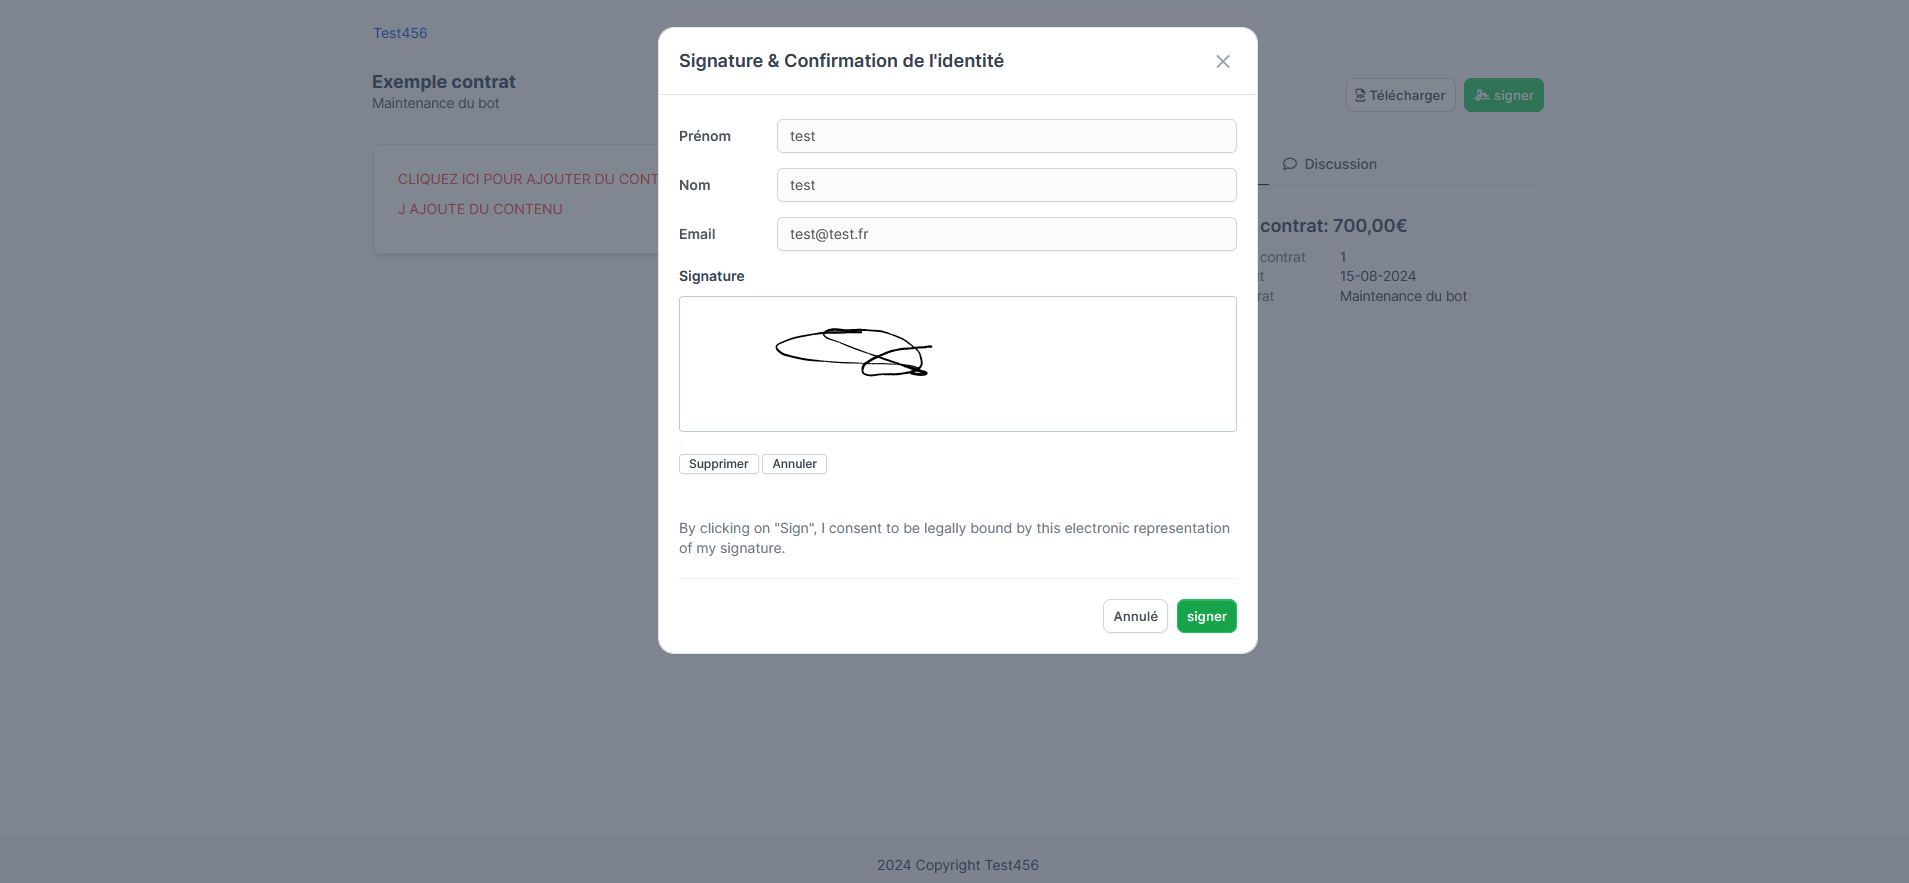Click the pen icon on header signer button
The image size is (1909, 883).
(x=1482, y=95)
